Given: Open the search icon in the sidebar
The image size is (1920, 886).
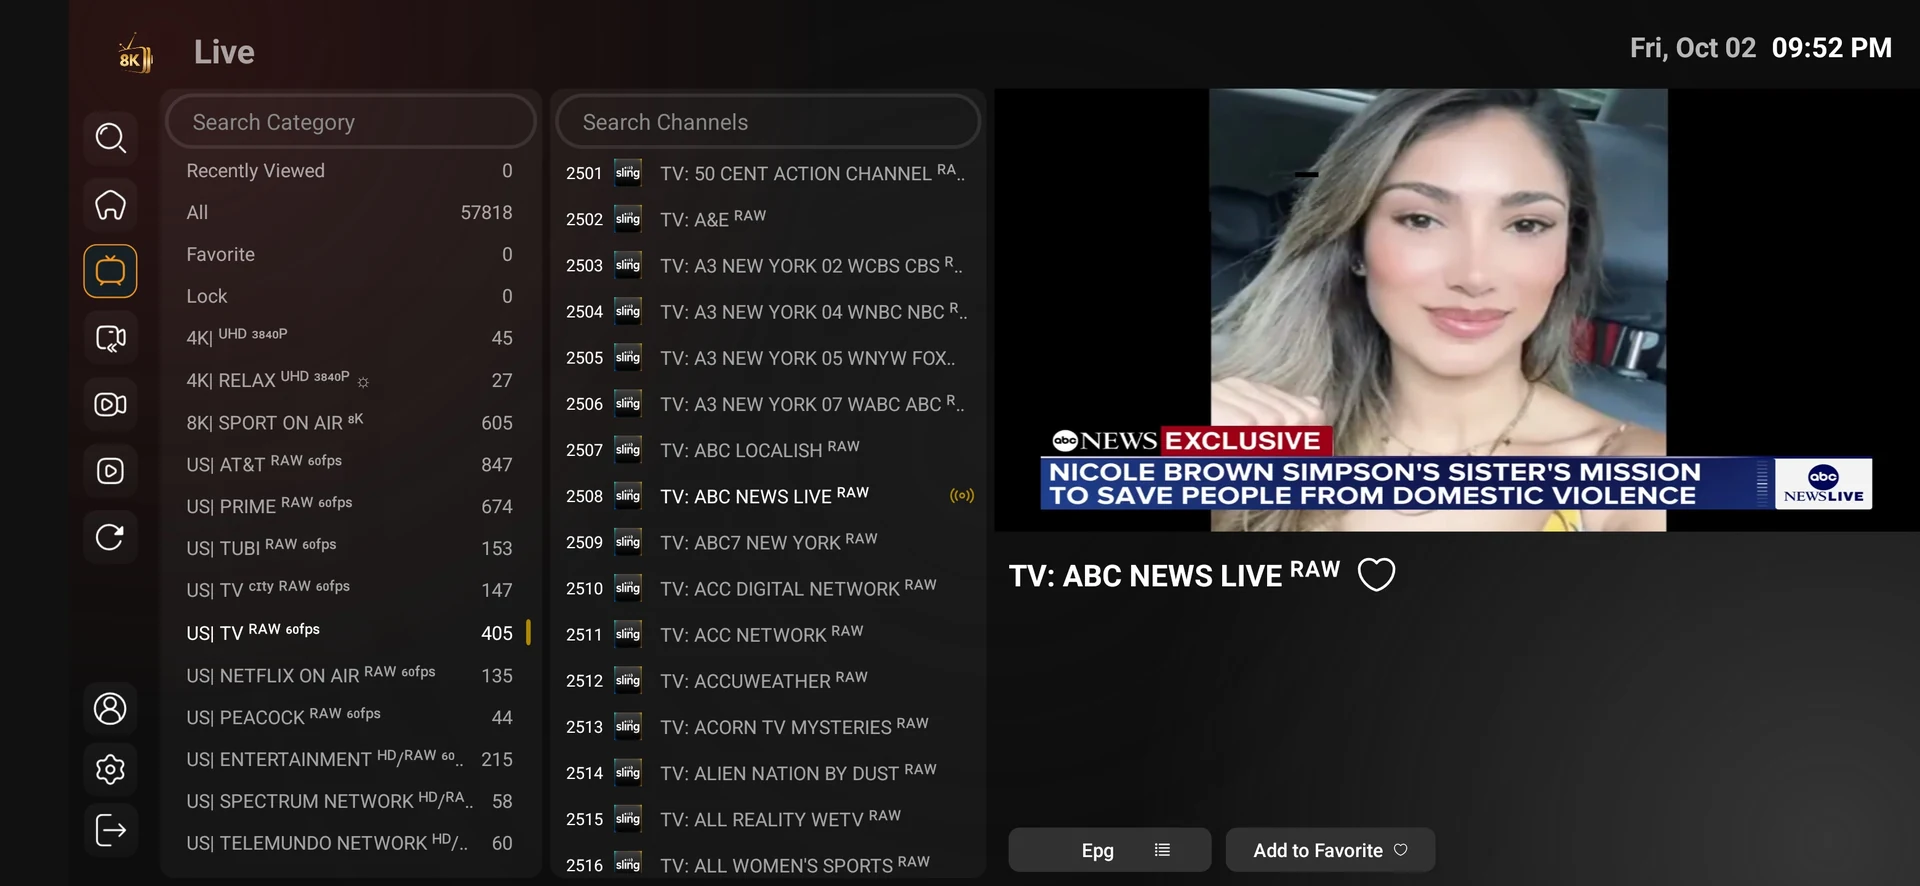Looking at the screenshot, I should point(110,138).
